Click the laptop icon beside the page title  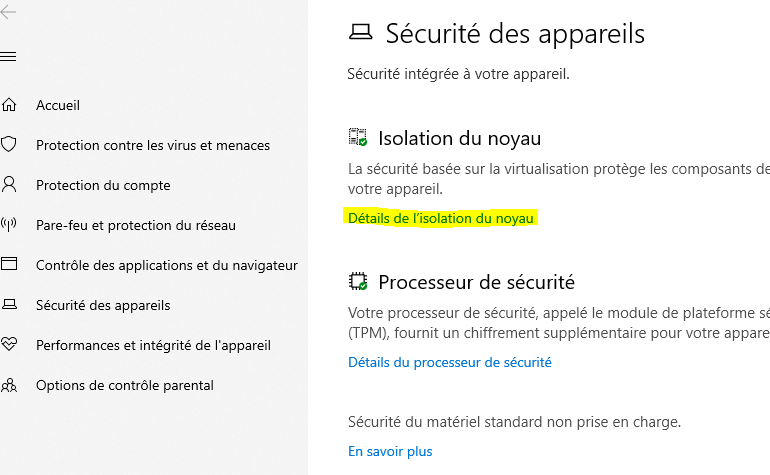(x=360, y=34)
